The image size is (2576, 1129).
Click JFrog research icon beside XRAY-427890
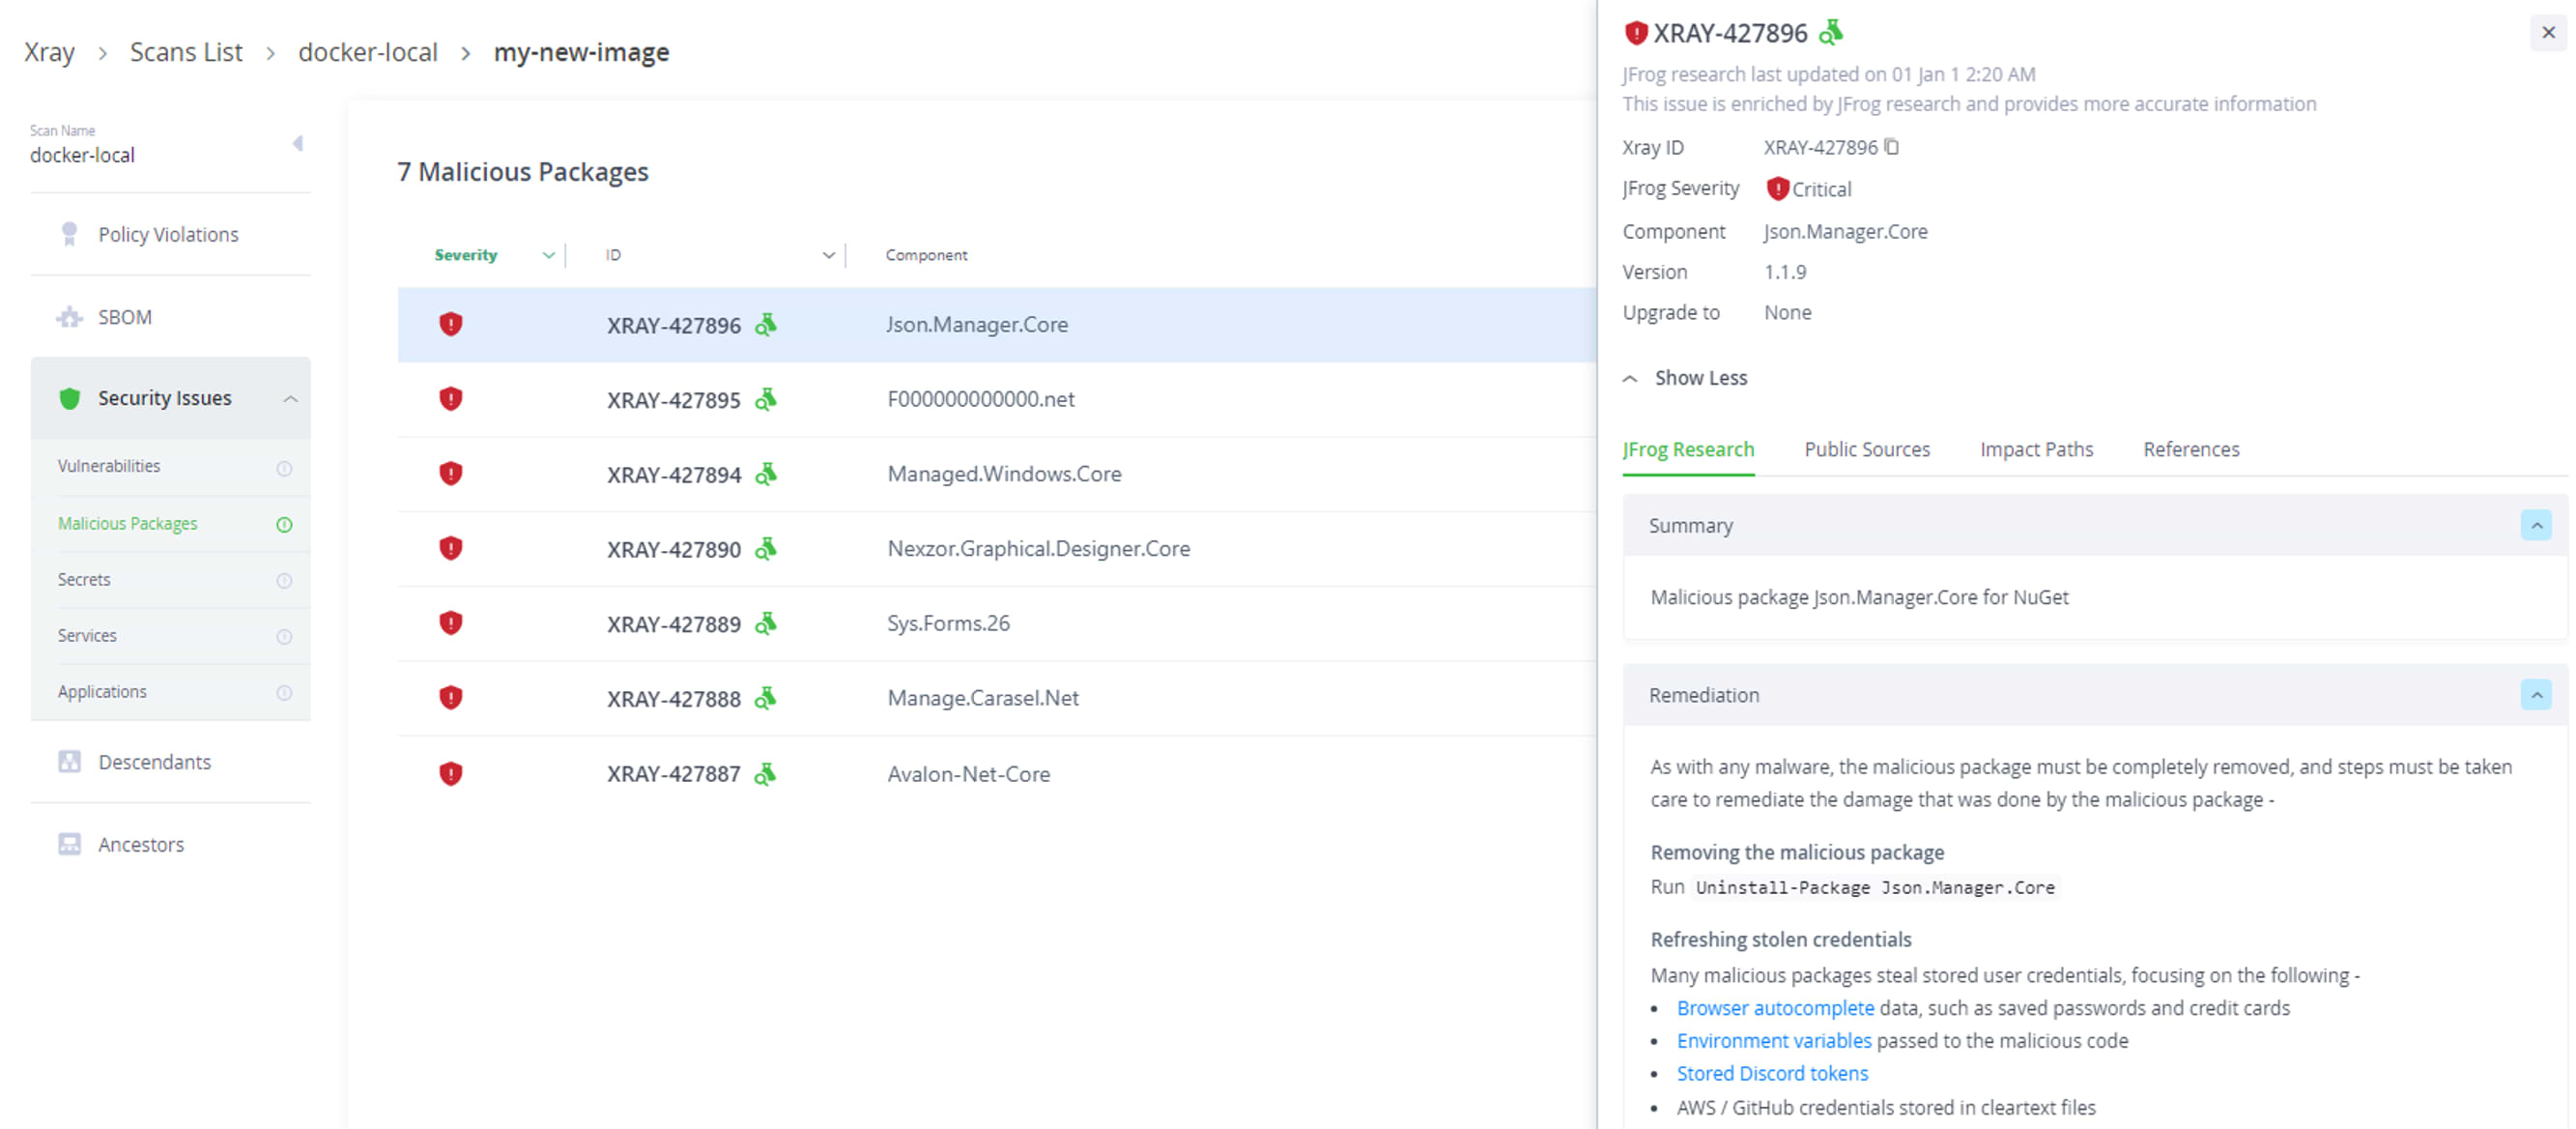point(766,548)
